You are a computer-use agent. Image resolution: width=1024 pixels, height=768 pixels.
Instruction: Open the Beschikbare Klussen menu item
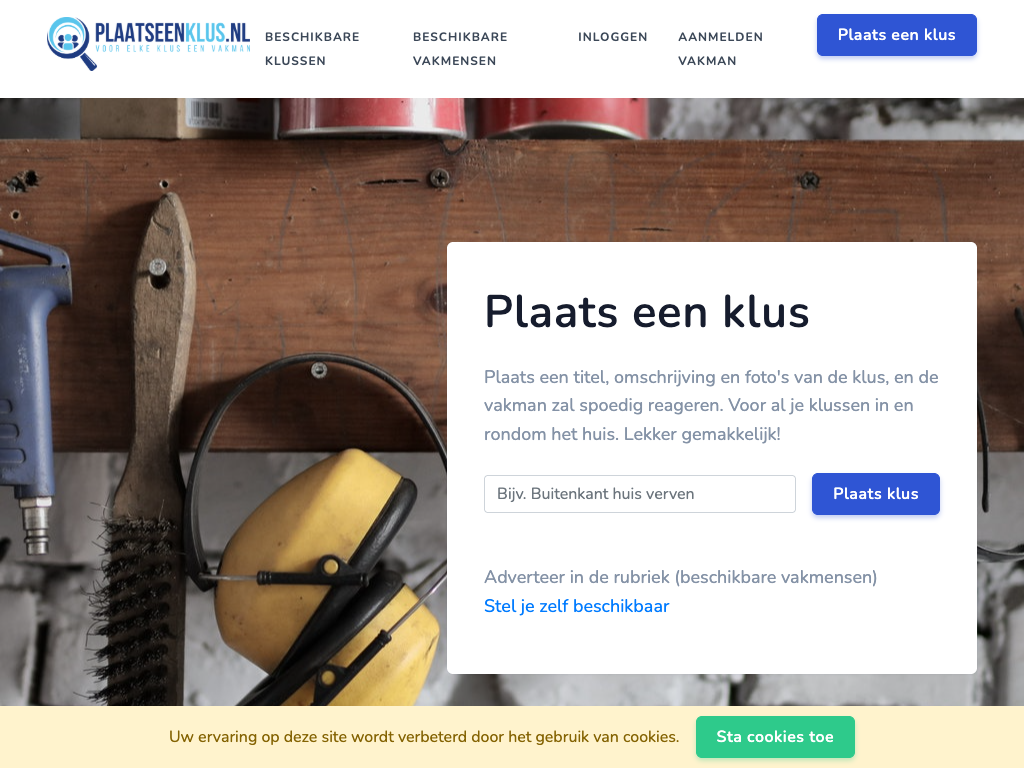pyautogui.click(x=312, y=49)
